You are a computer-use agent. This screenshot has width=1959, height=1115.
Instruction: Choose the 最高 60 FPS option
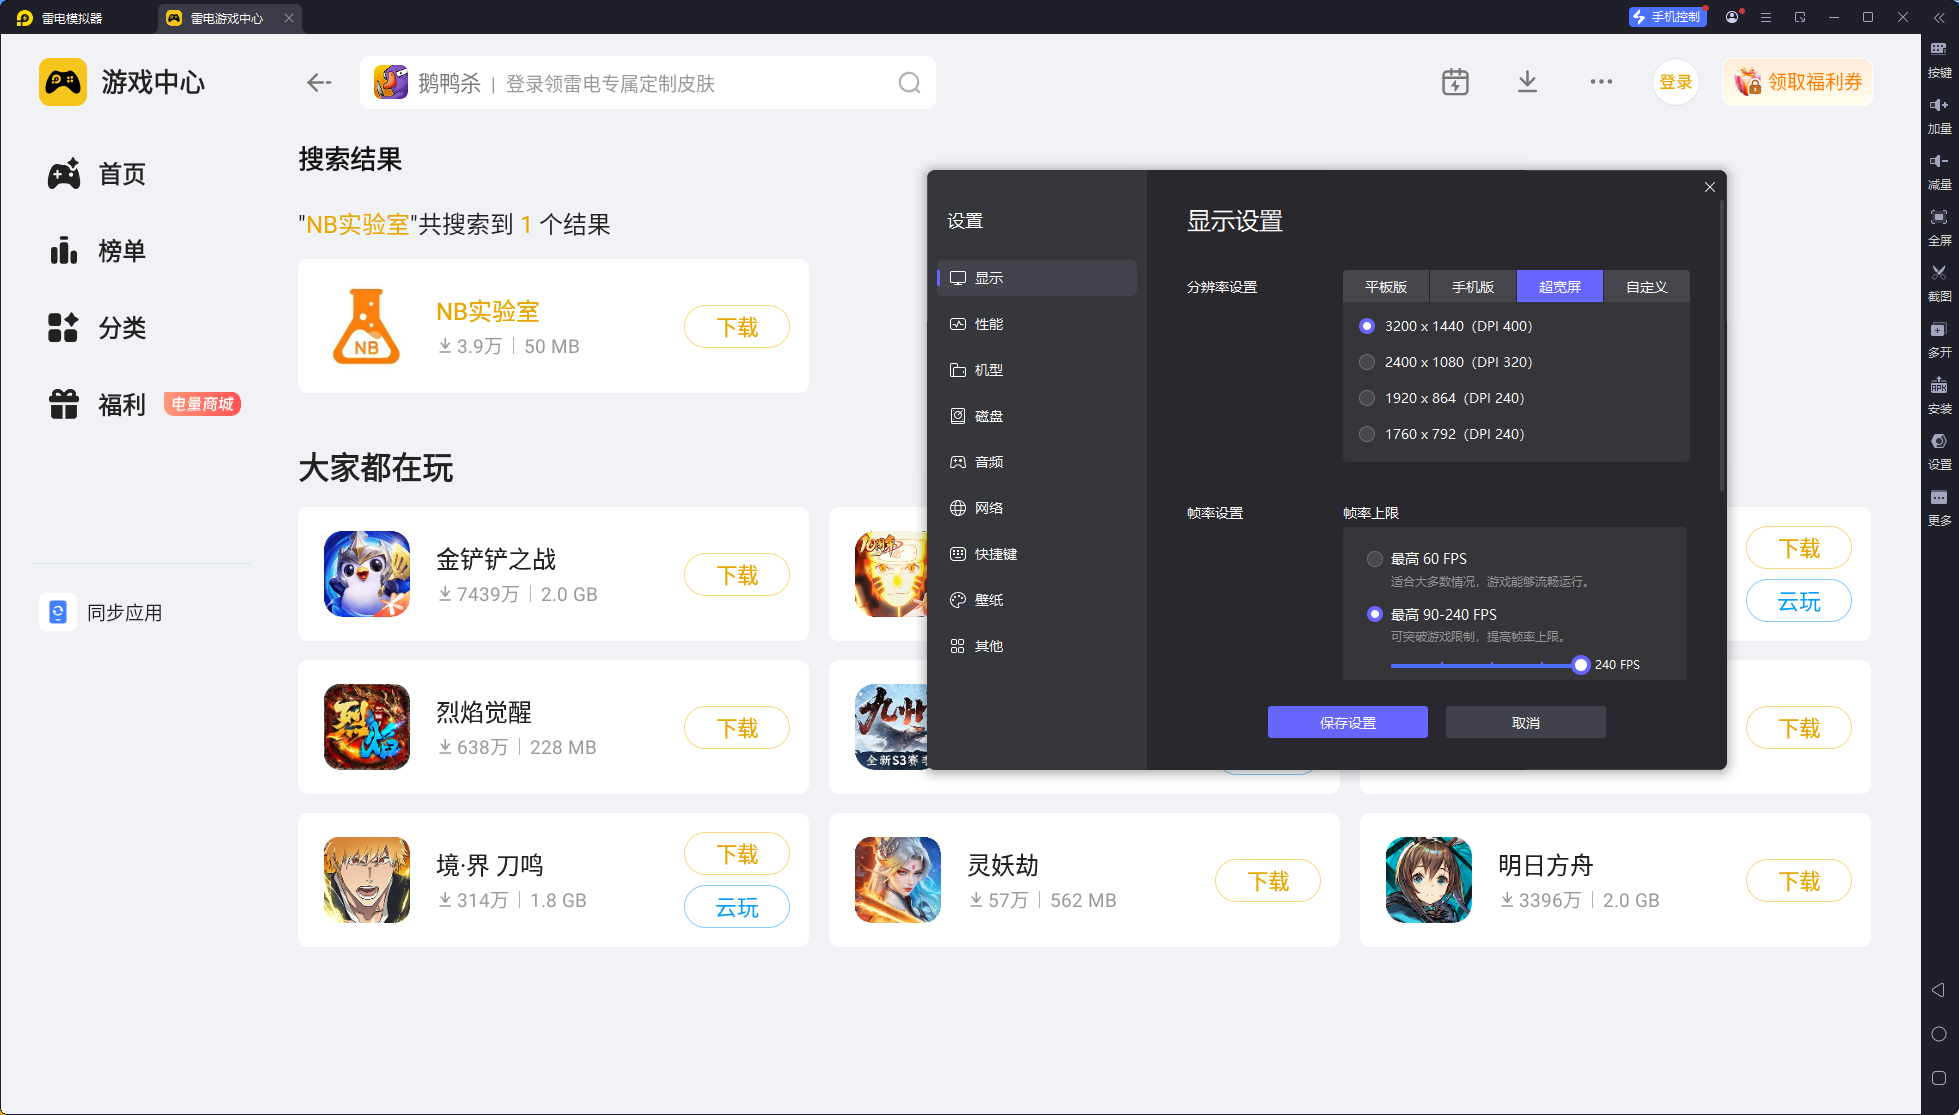[1375, 559]
